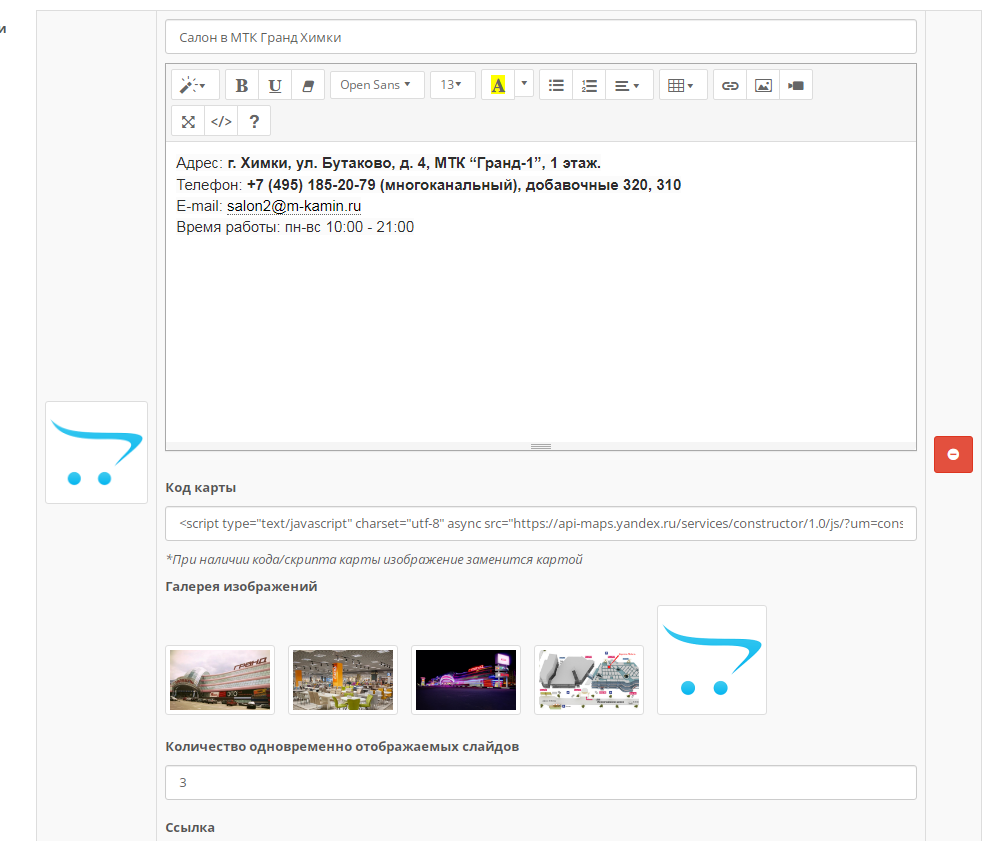Open the table insert dropdown
The width and height of the screenshot is (994, 841).
pos(683,86)
